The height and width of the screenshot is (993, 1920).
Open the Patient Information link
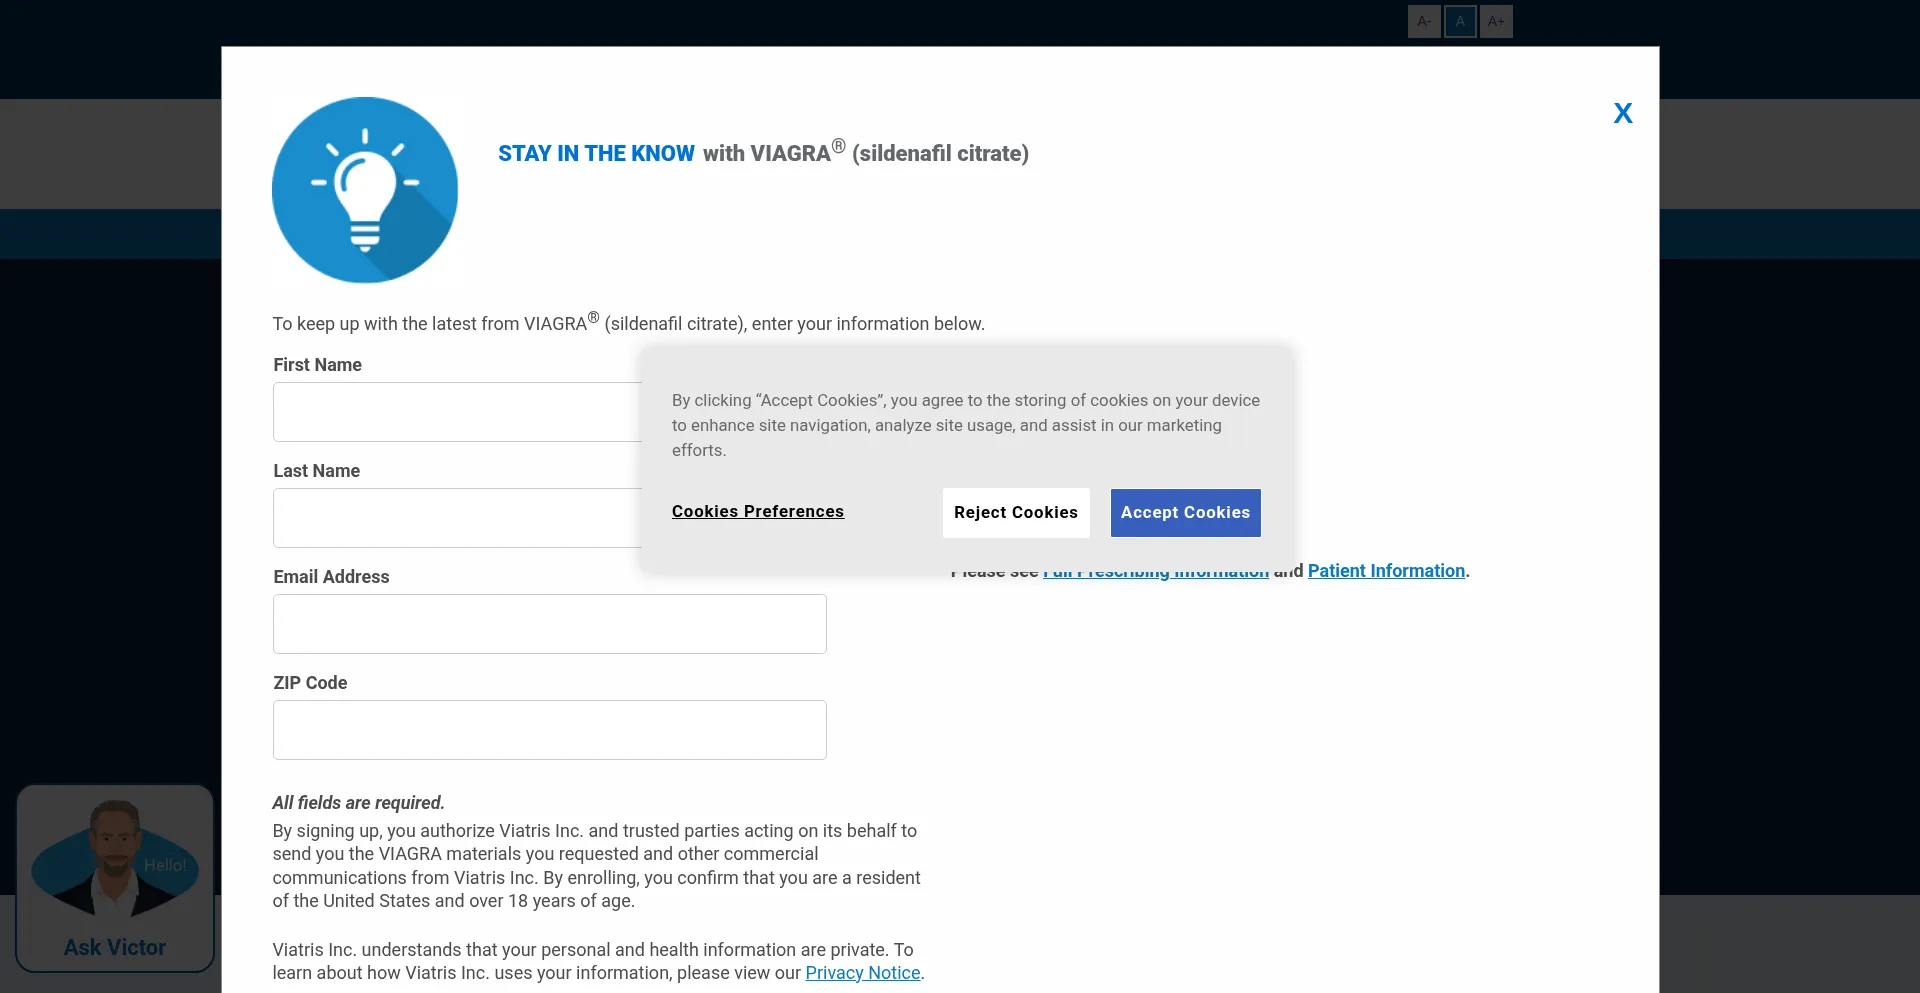point(1386,571)
